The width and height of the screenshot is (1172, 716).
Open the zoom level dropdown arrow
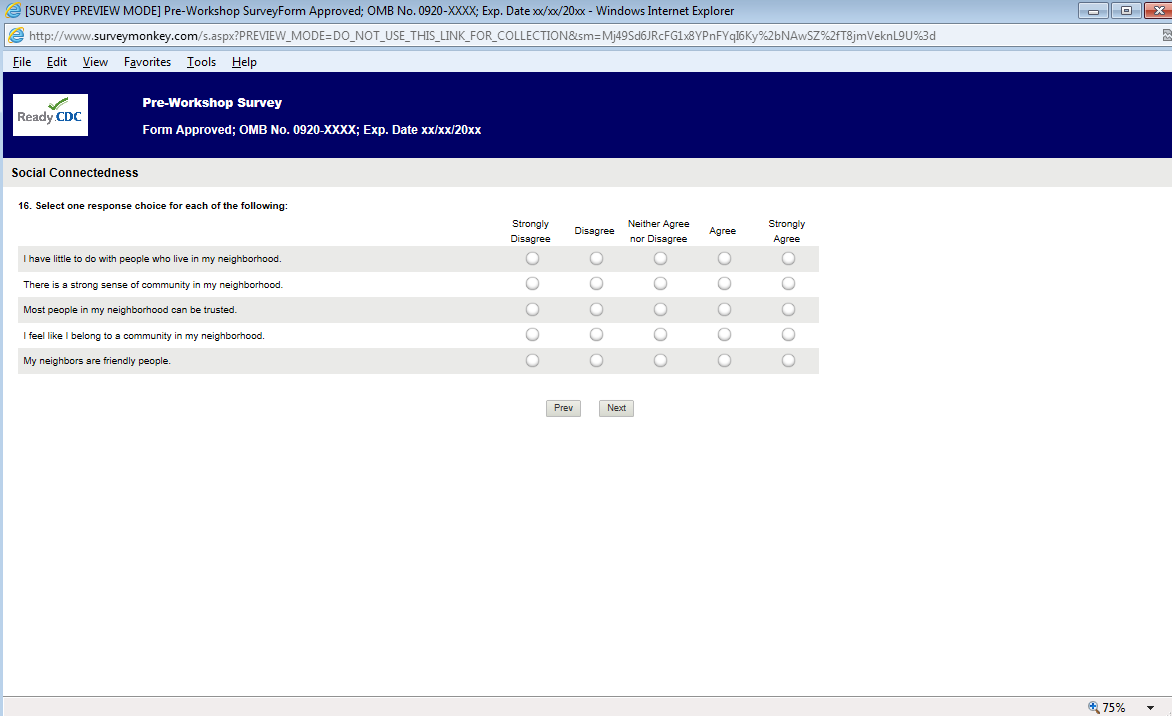click(x=1150, y=708)
